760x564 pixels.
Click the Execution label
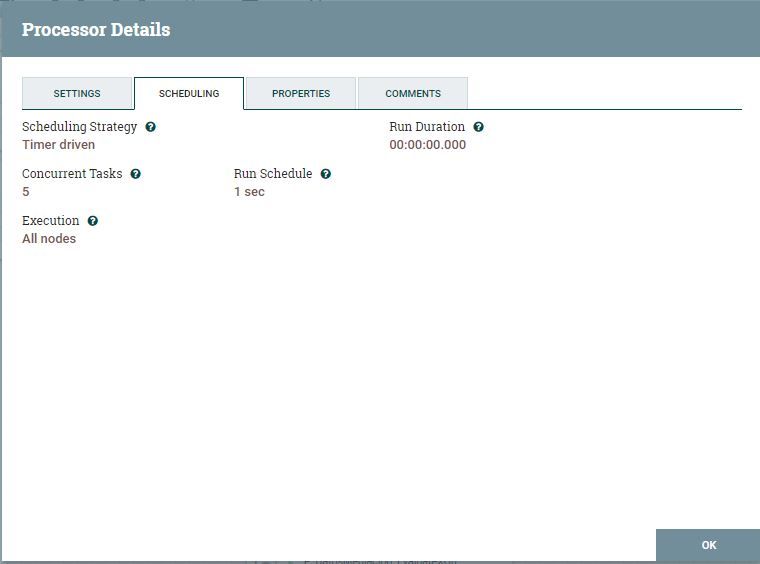(x=50, y=221)
